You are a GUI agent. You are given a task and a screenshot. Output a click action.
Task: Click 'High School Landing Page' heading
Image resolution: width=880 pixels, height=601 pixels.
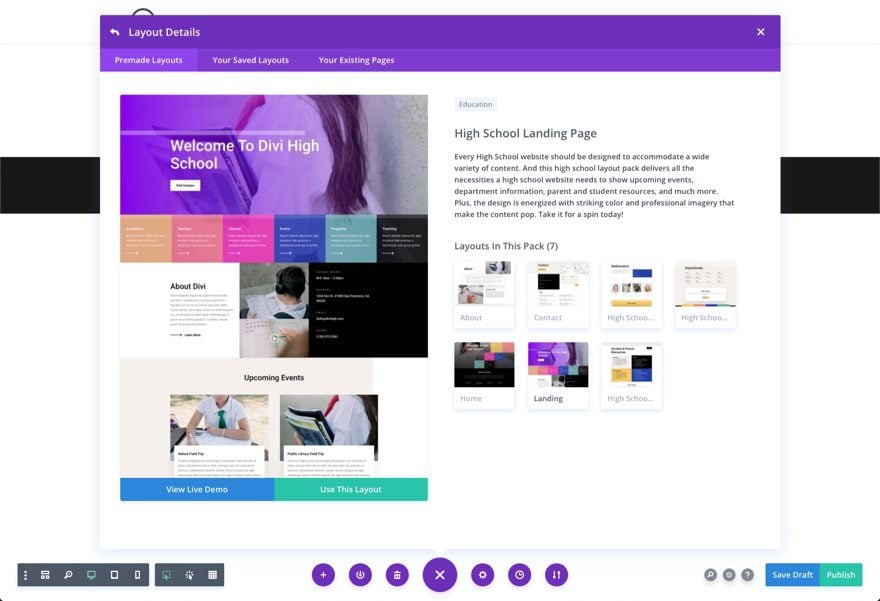click(525, 134)
